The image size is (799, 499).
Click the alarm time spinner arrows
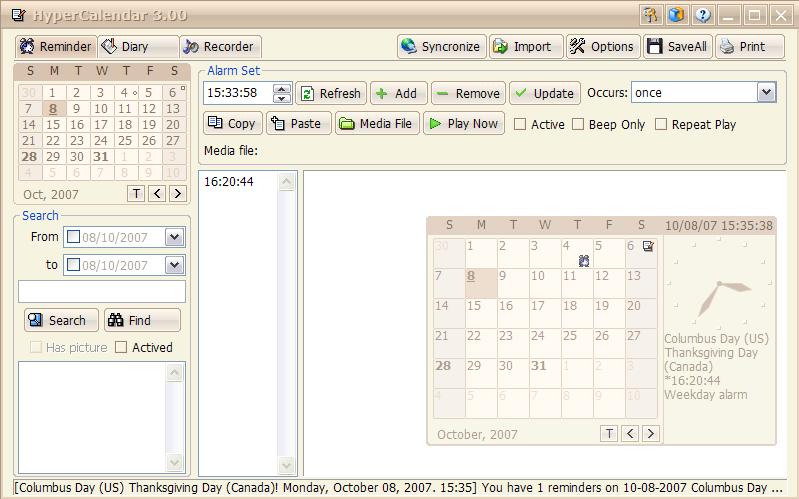[282, 93]
